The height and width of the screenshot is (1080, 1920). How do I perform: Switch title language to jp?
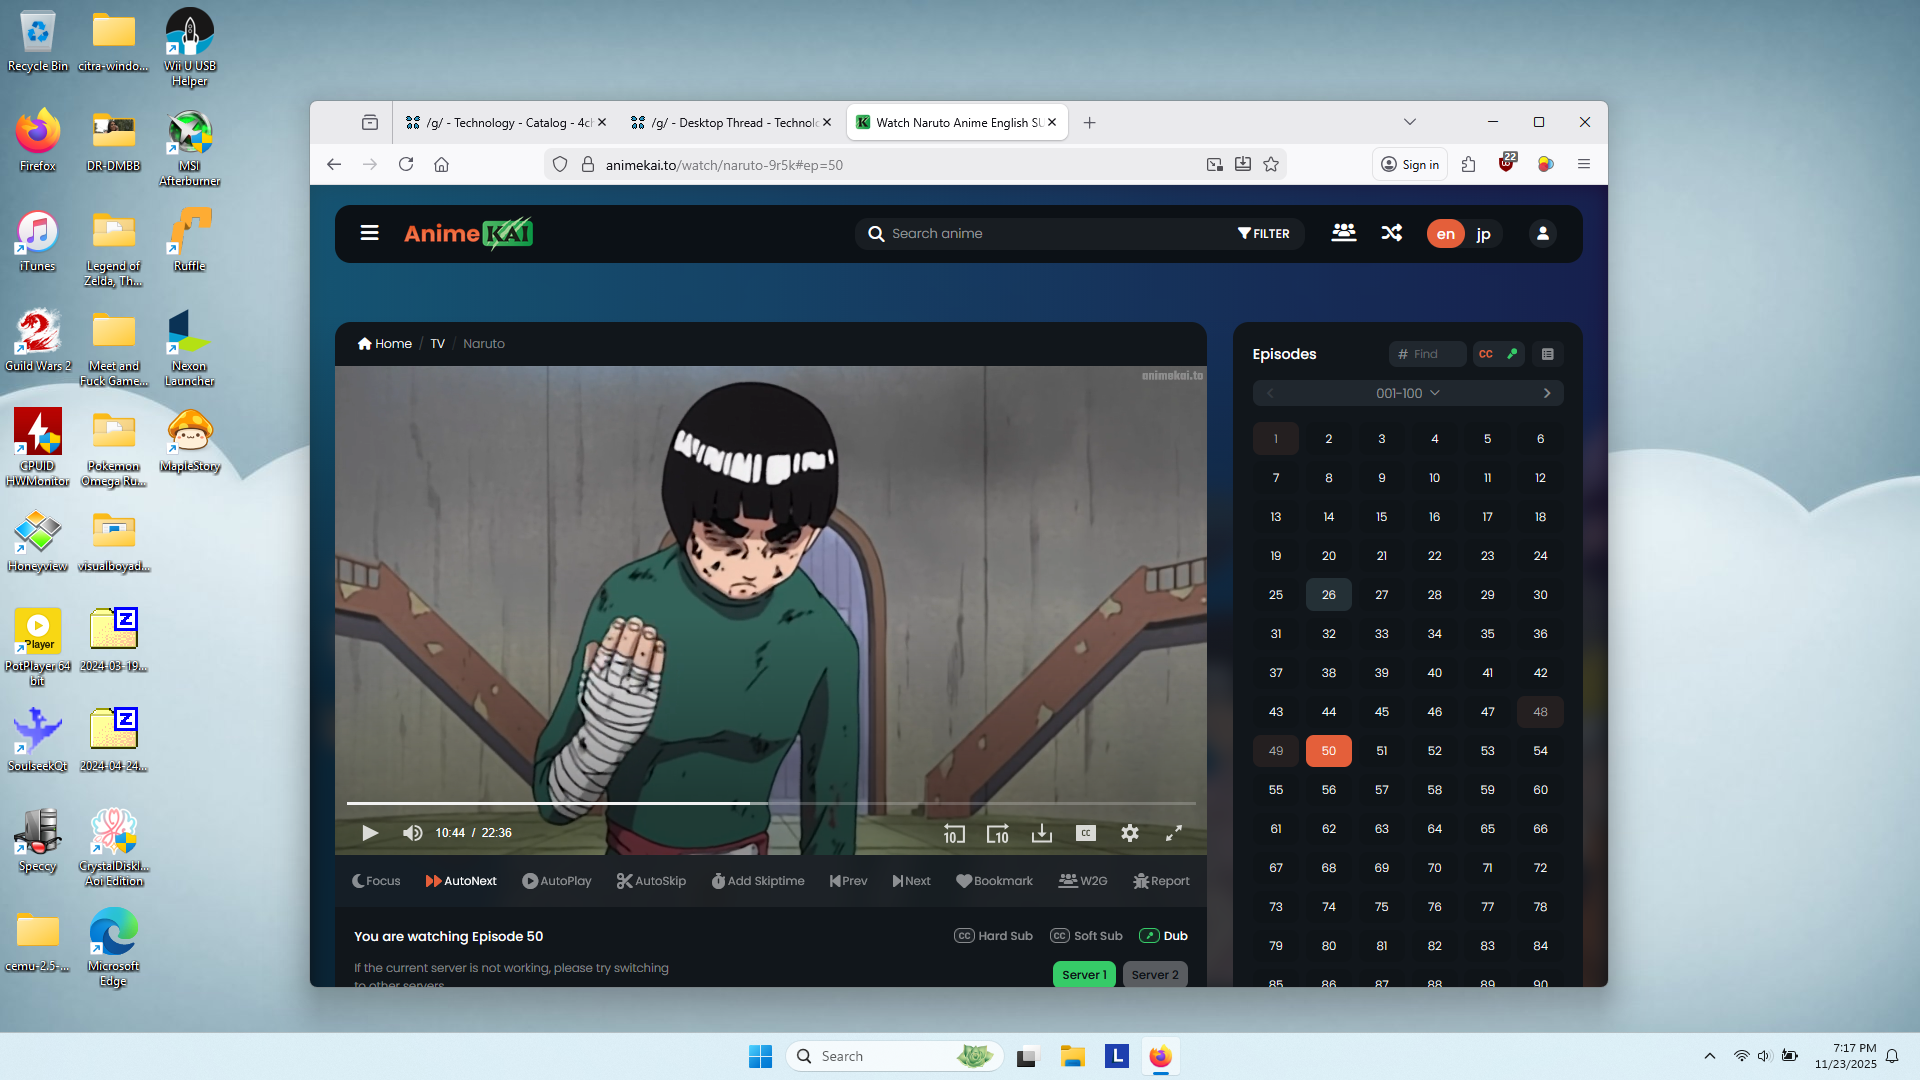pos(1483,234)
